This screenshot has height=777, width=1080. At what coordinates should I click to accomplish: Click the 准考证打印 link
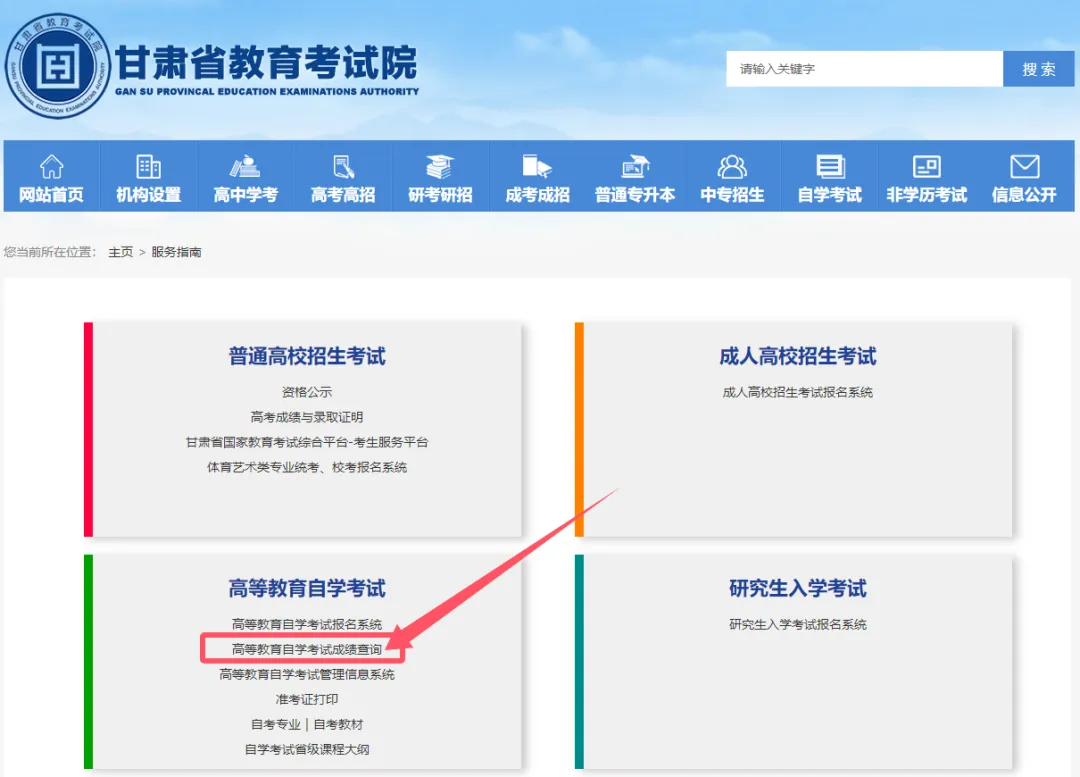307,700
